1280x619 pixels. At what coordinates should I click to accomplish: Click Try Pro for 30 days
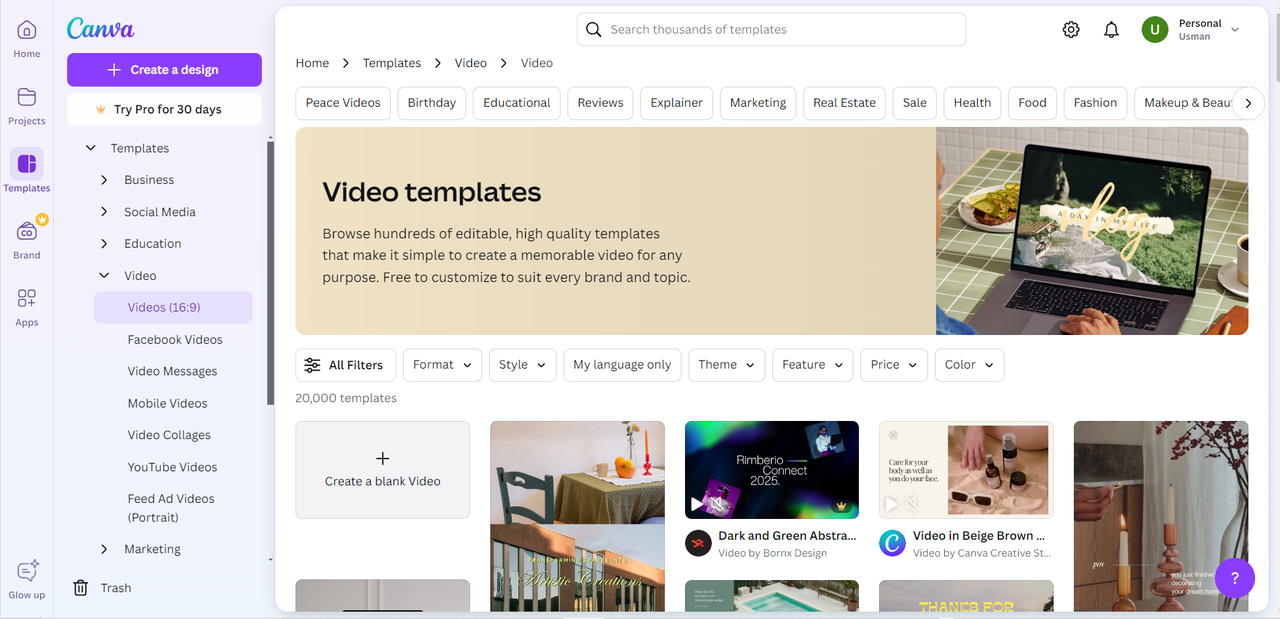pyautogui.click(x=164, y=110)
